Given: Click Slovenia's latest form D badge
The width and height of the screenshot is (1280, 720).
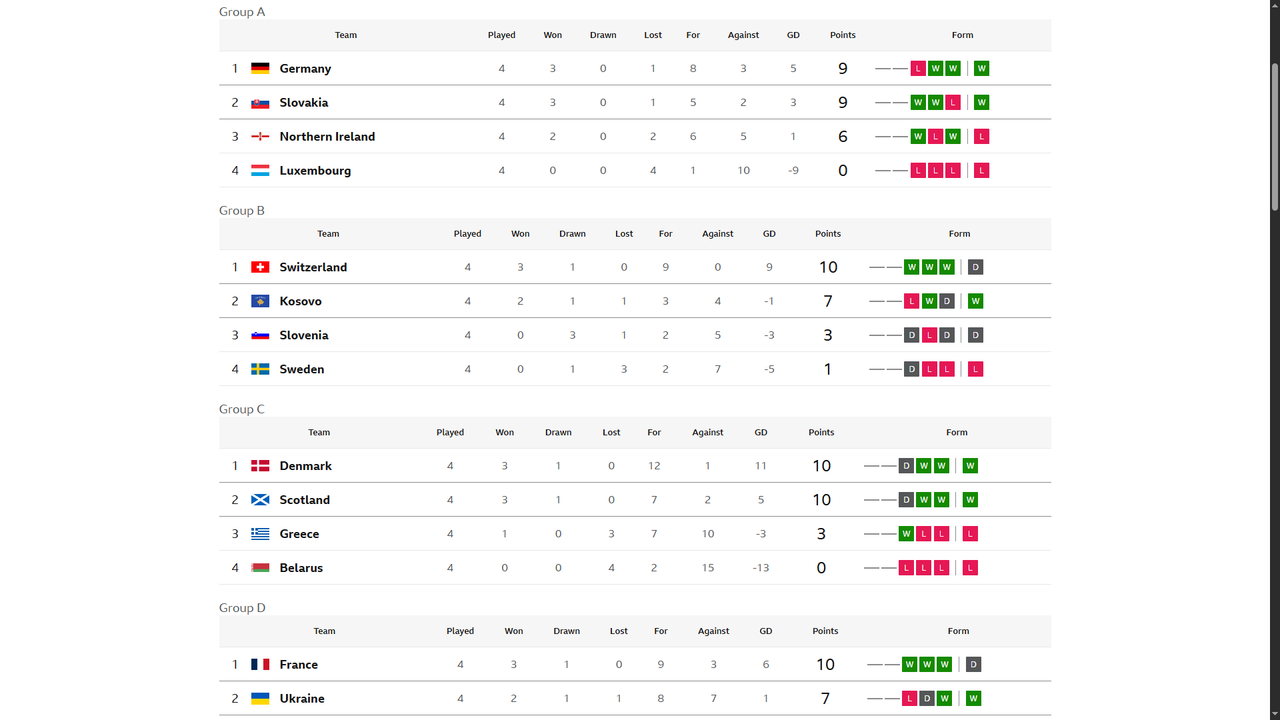Looking at the screenshot, I should tap(976, 335).
